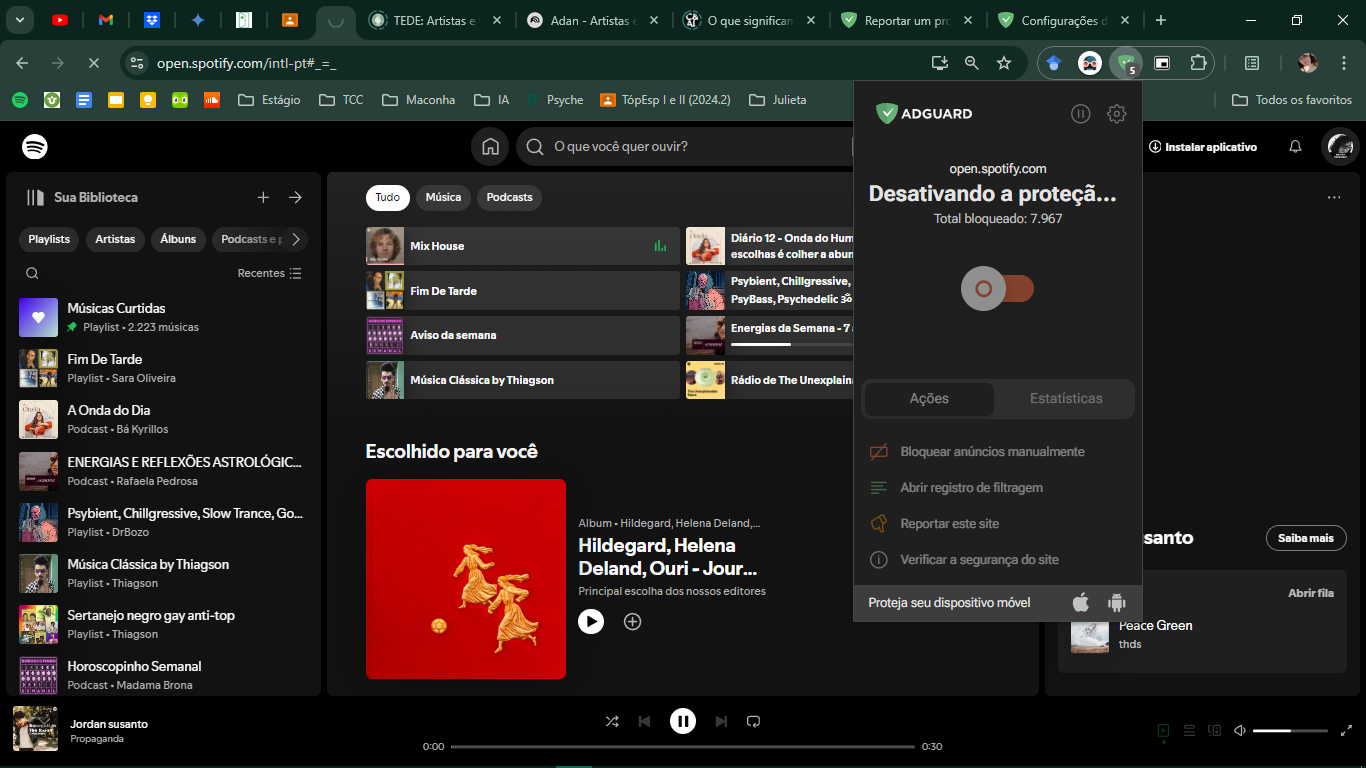
Task: Open Chrome extensions puzzle icon
Action: pyautogui.click(x=1198, y=63)
